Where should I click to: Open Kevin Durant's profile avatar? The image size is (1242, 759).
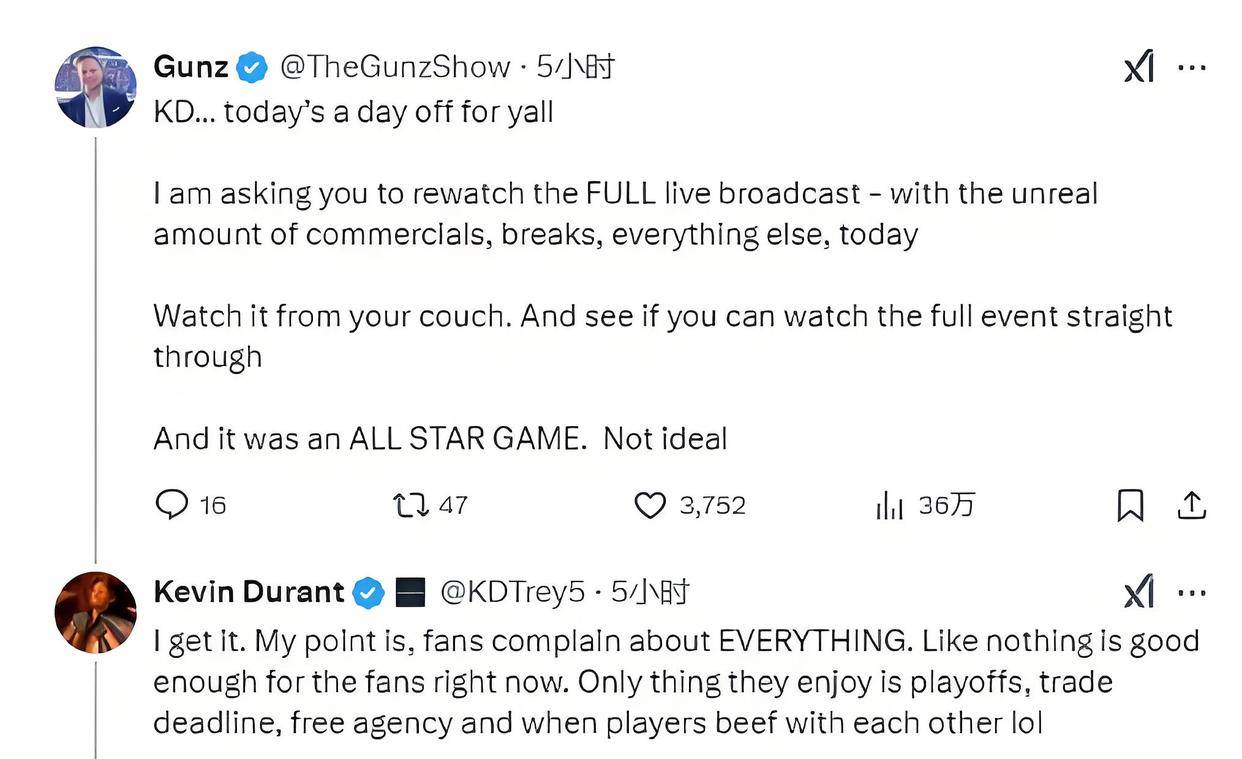click(95, 612)
